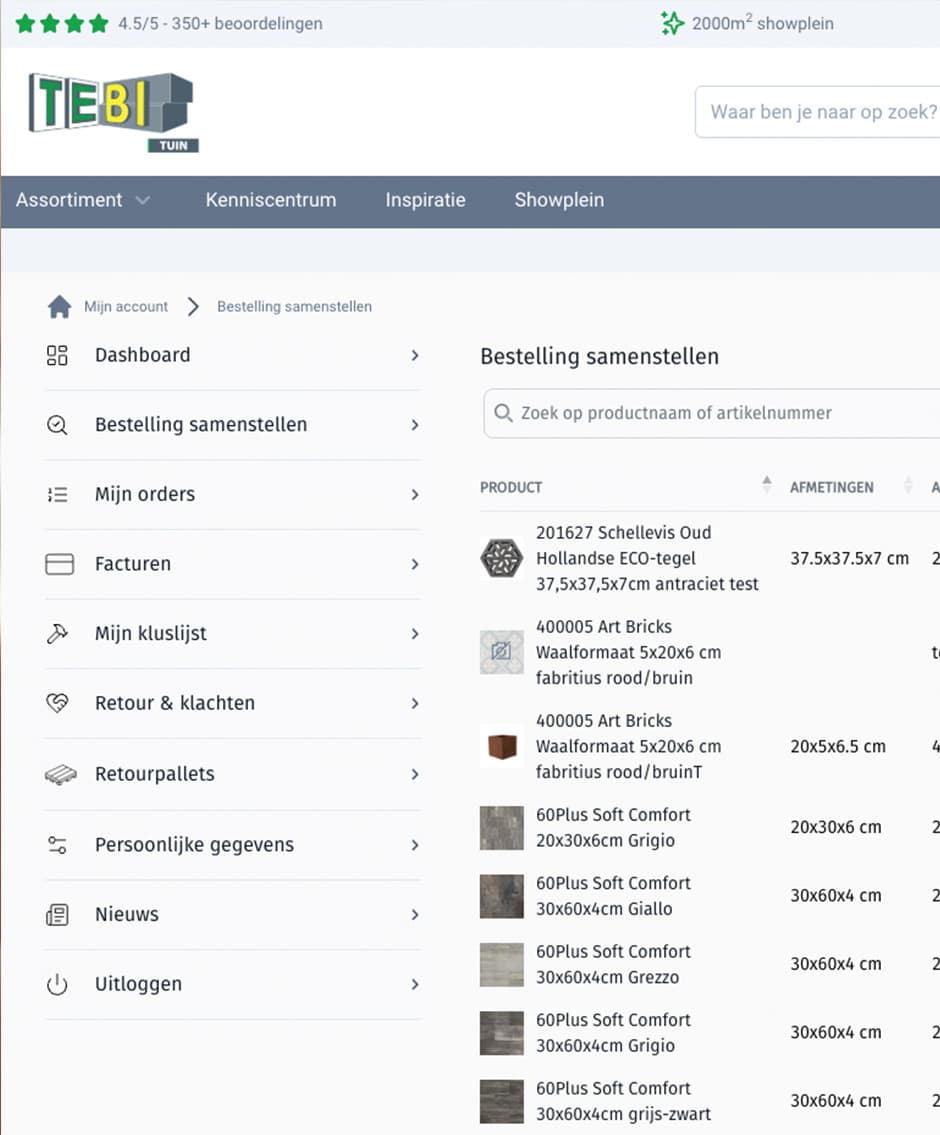This screenshot has height=1135, width=940.
Task: Click the Uitloggen power icon
Action: (x=57, y=985)
